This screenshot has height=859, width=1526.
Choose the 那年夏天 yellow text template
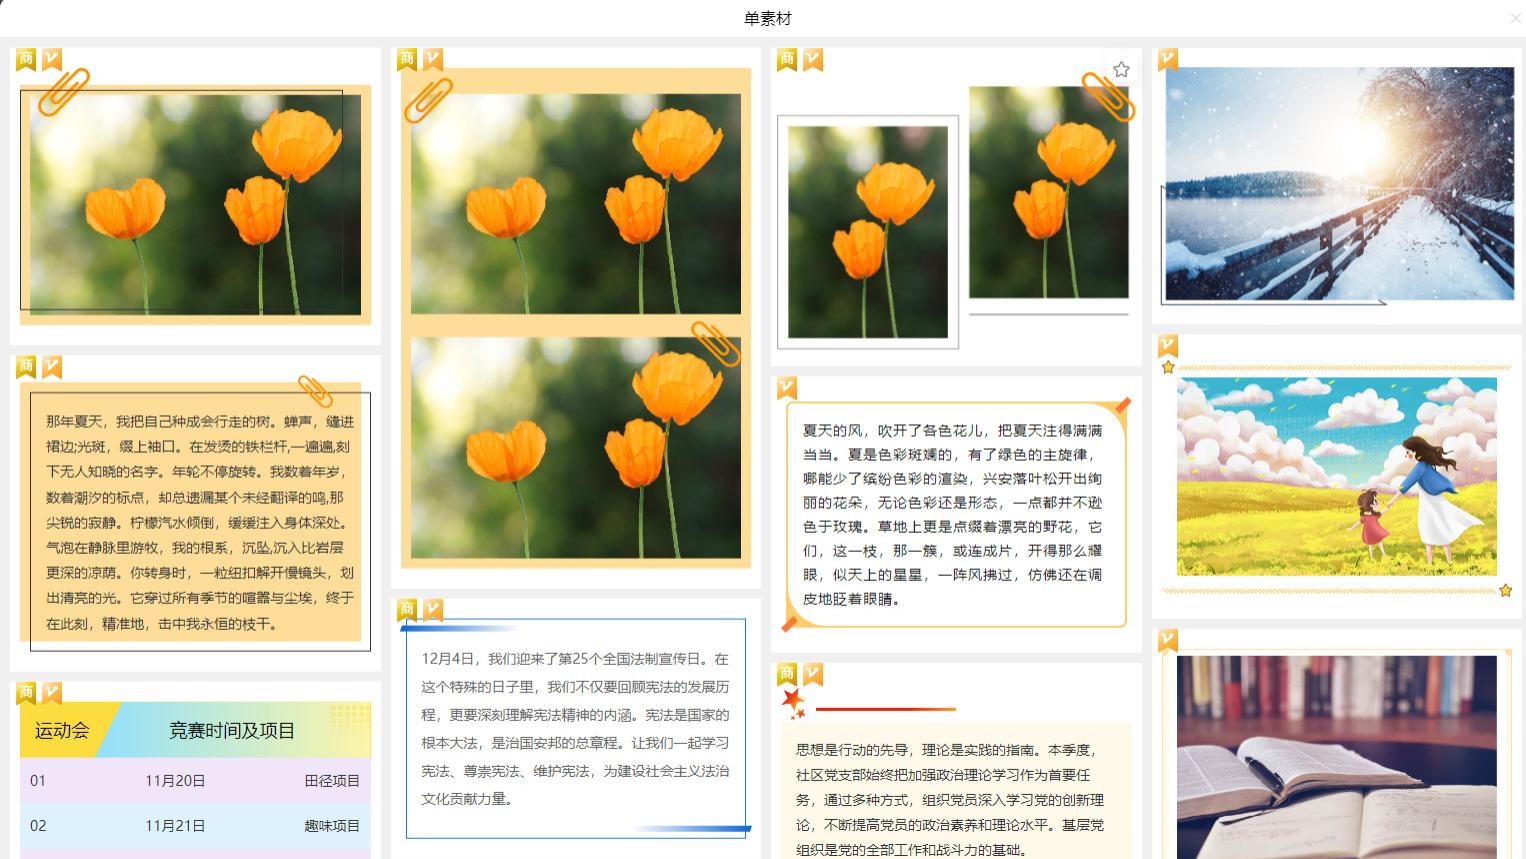[195, 515]
